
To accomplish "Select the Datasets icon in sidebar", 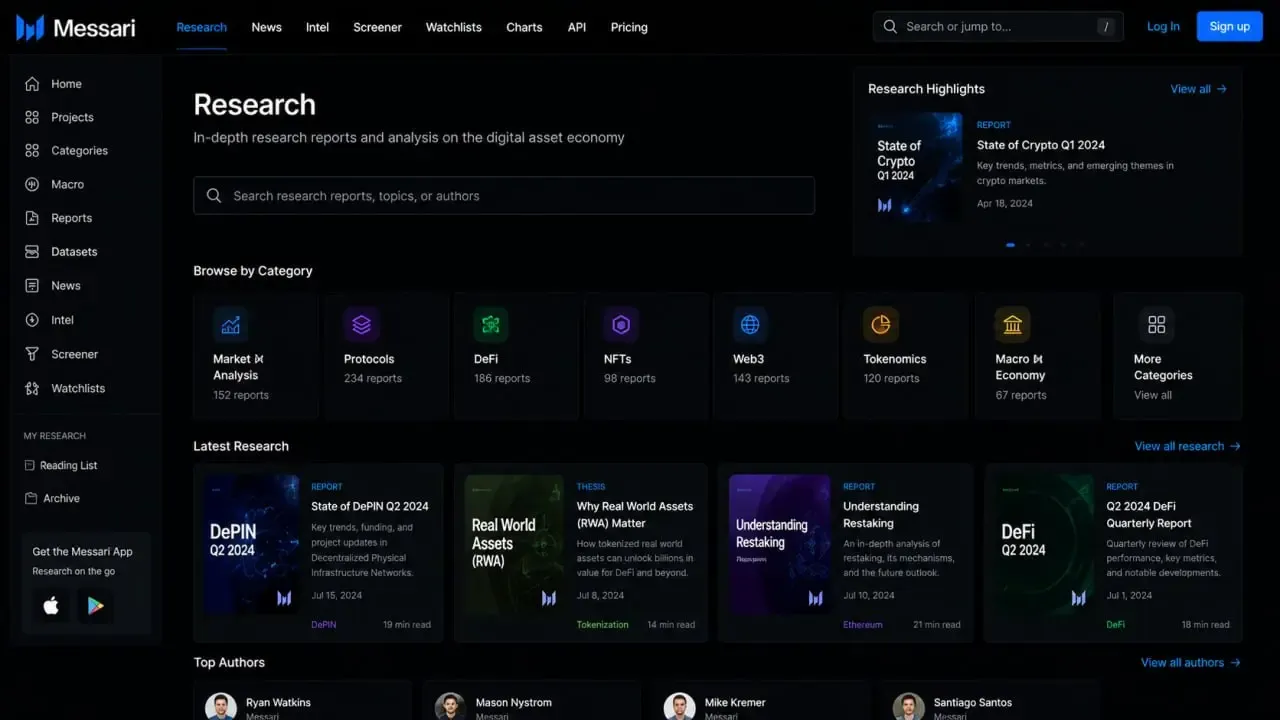I will pyautogui.click(x=32, y=252).
